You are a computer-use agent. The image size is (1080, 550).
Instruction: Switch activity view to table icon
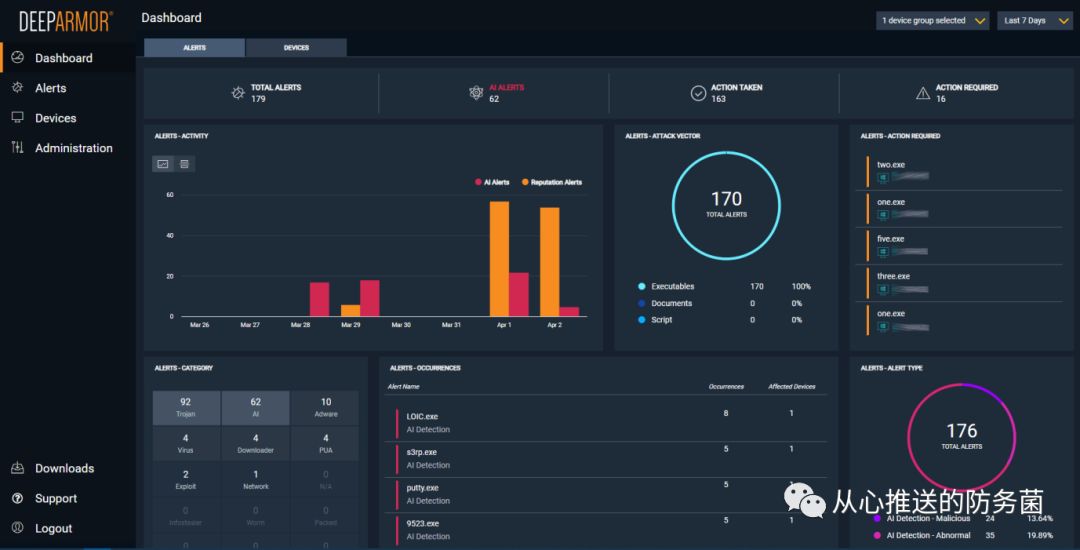[x=184, y=164]
